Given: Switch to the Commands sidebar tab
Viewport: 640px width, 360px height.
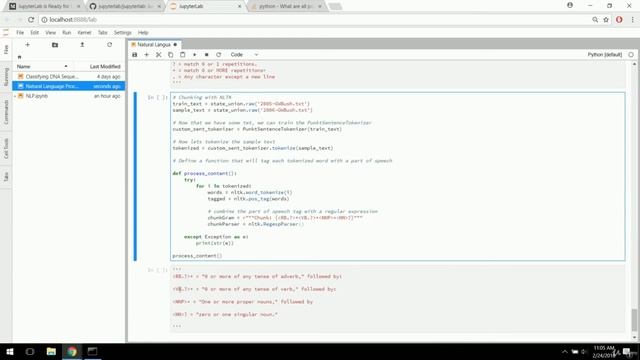Looking at the screenshot, I should tap(6, 112).
